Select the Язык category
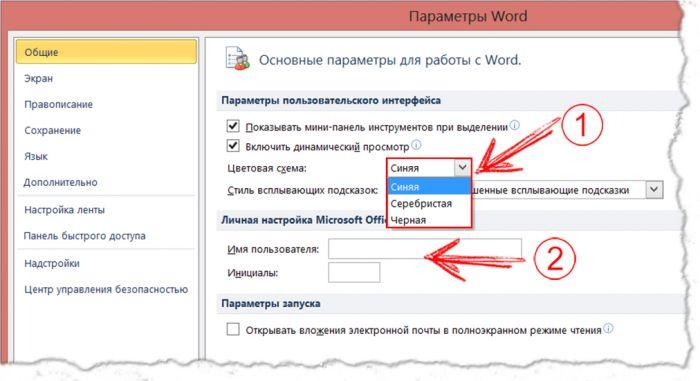The image size is (700, 381). tap(36, 156)
